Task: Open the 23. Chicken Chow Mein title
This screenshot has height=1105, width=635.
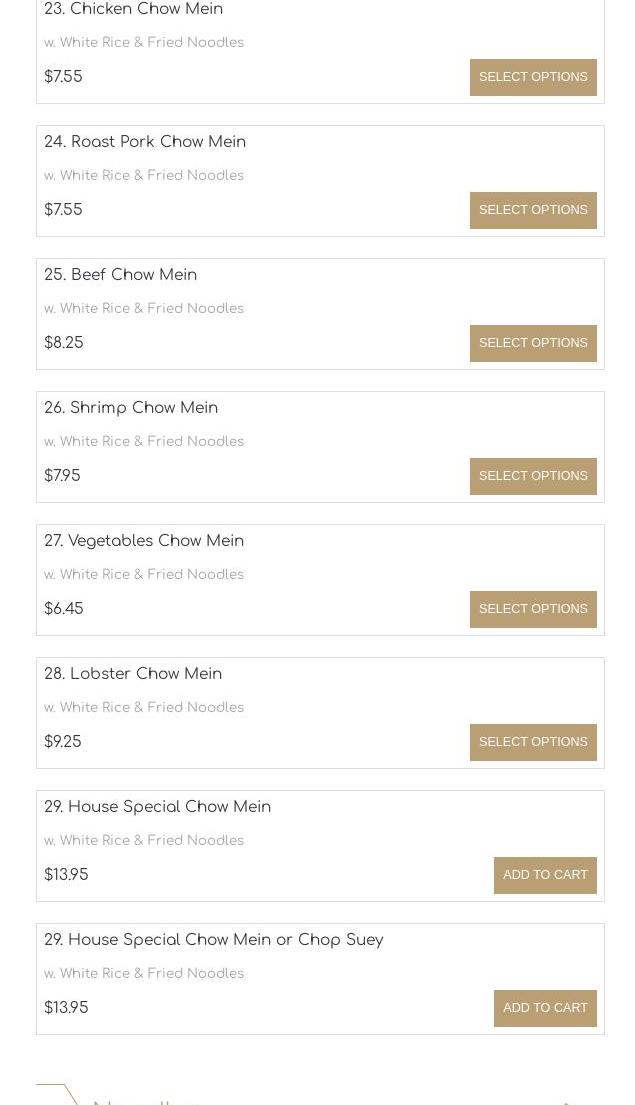Action: 133,9
